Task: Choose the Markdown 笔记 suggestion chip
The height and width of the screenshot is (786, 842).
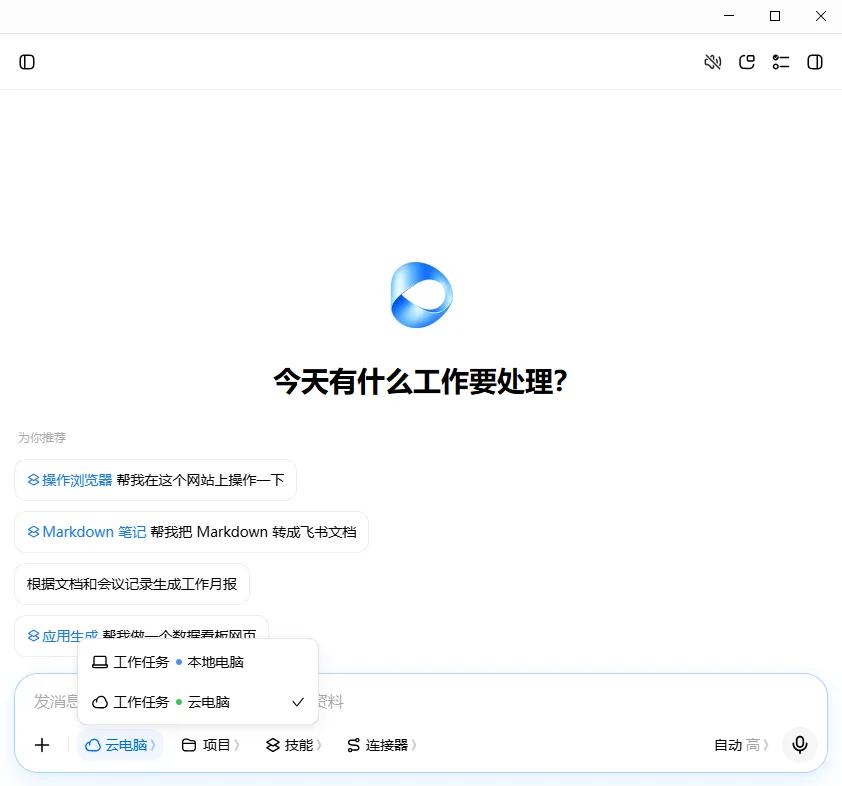Action: [x=191, y=532]
